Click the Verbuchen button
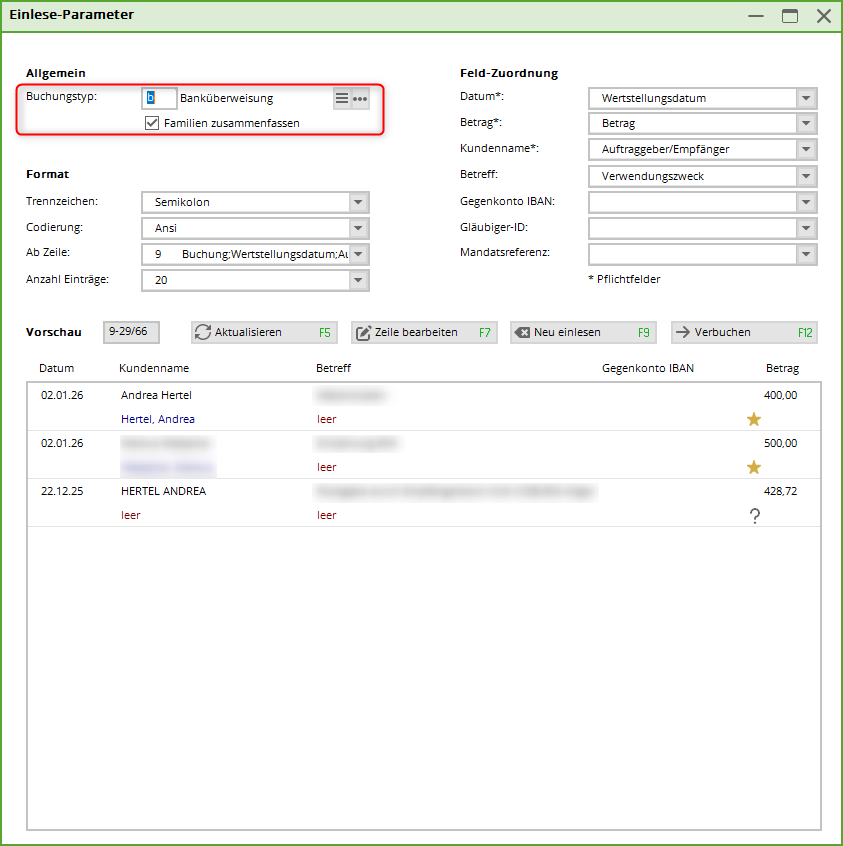843x846 pixels. [744, 332]
